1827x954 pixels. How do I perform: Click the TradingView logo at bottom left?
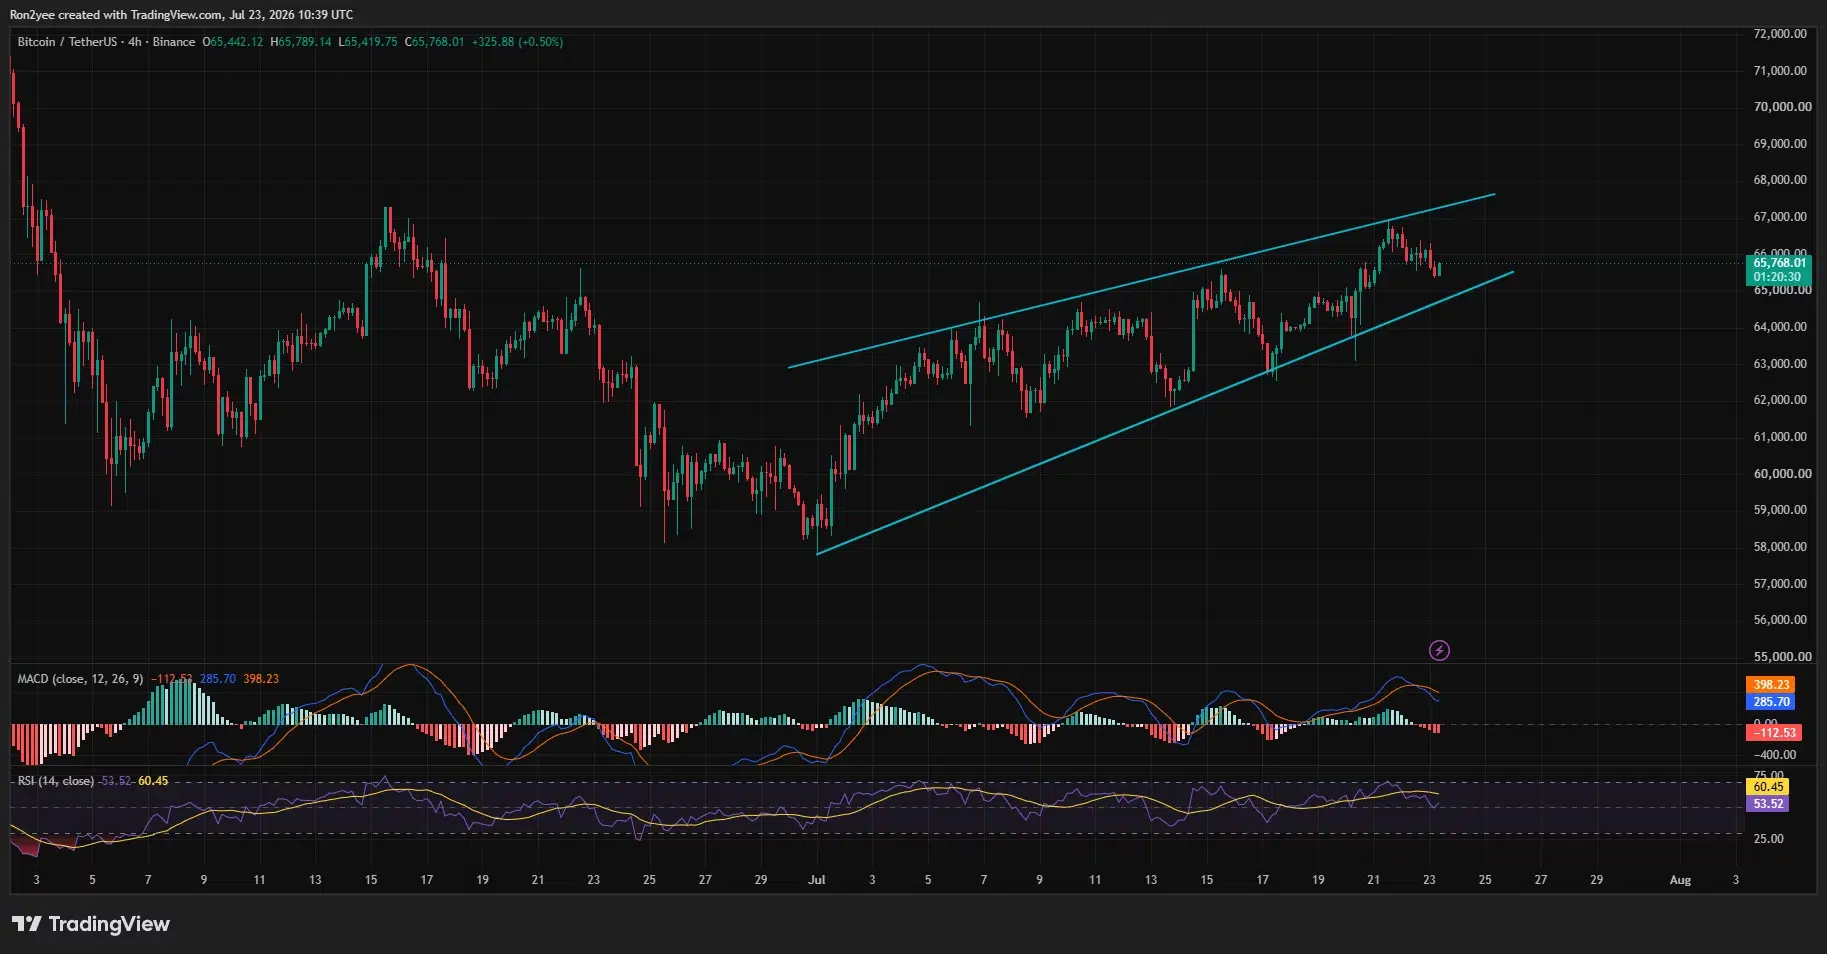[91, 924]
